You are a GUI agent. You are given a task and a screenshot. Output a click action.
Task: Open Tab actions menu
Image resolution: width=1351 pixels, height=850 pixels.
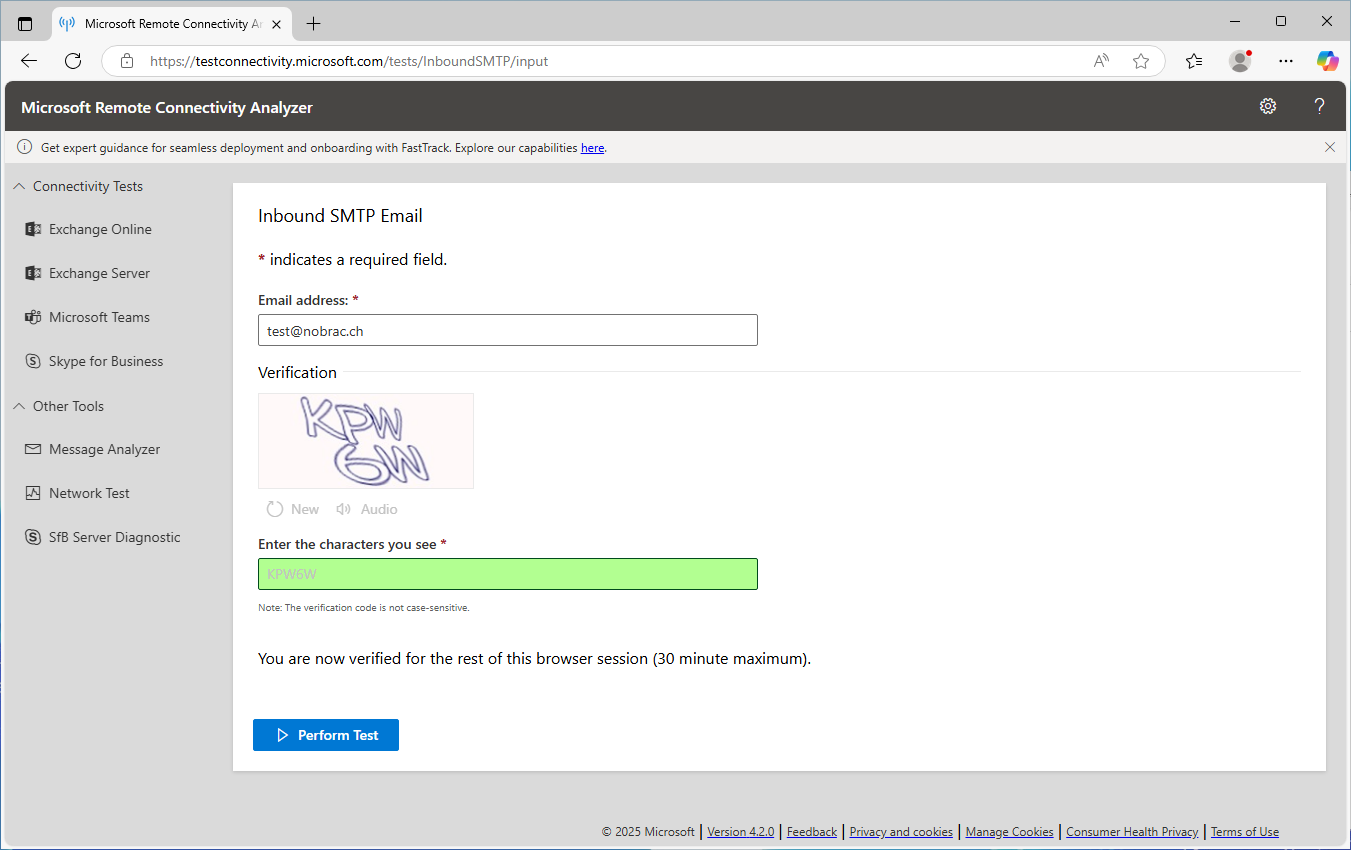point(25,23)
